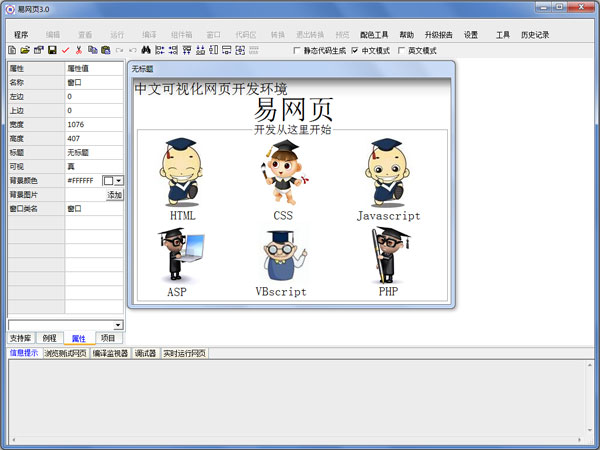
Task: Click the Redo arrow icon
Action: (119, 50)
